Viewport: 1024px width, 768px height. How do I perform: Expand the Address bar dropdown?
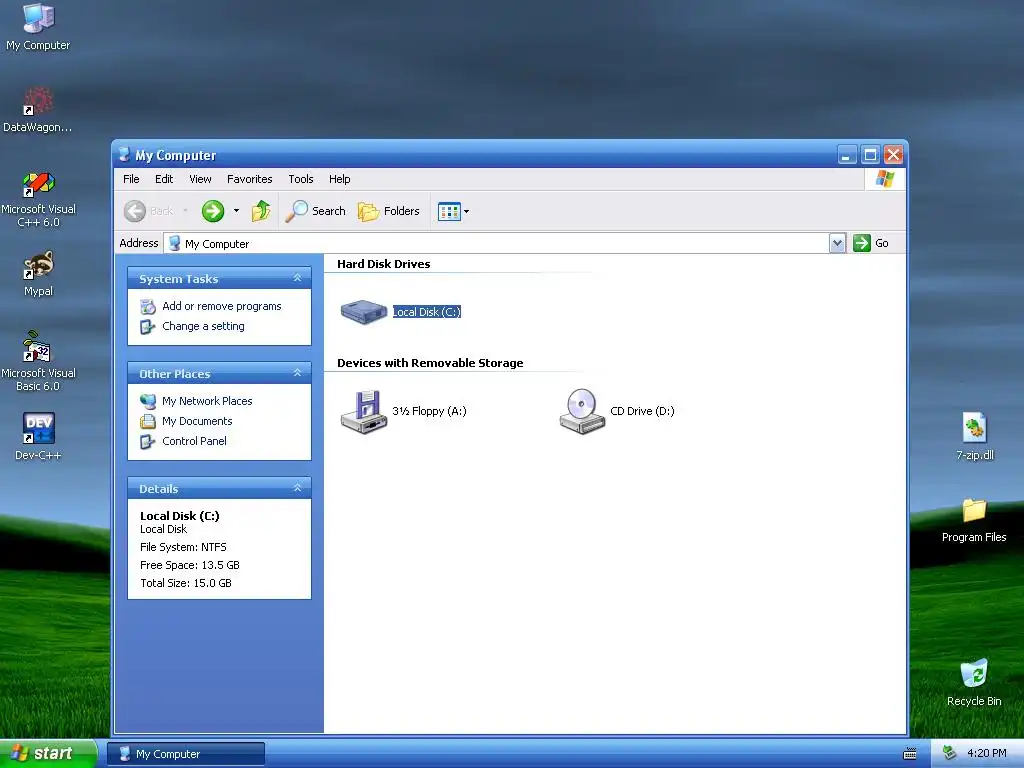coord(837,244)
